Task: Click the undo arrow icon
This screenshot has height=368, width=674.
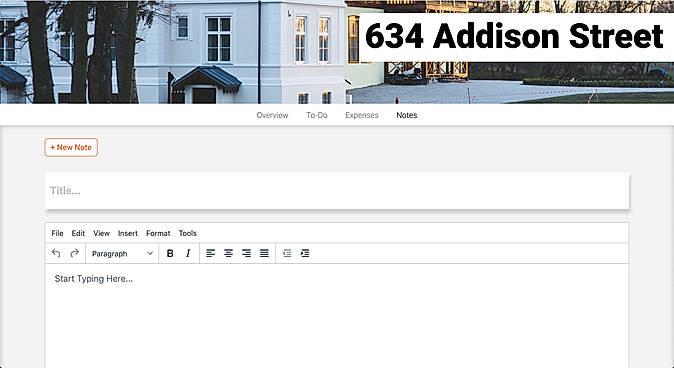Action: pyautogui.click(x=56, y=253)
